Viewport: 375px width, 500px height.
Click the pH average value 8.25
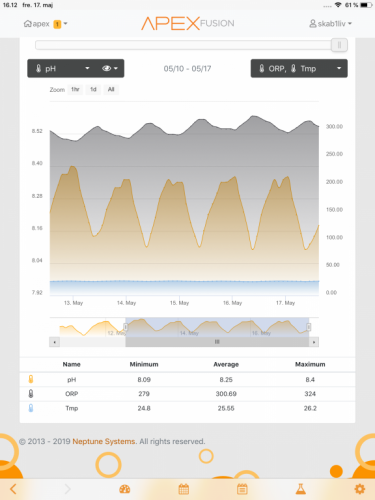coord(226,380)
